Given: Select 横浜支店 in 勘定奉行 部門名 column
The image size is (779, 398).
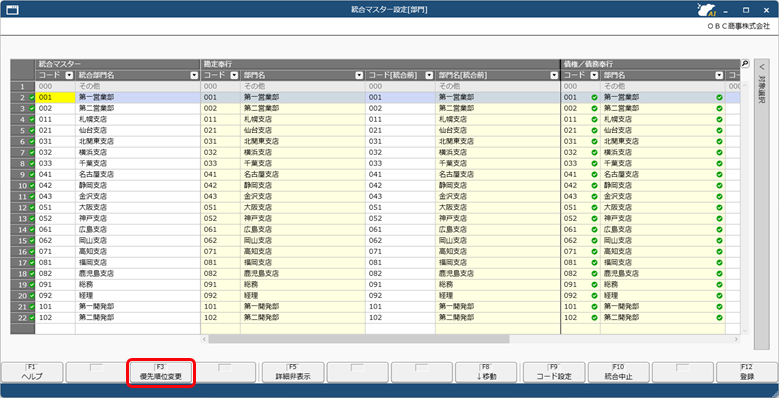Looking at the screenshot, I should [x=303, y=152].
